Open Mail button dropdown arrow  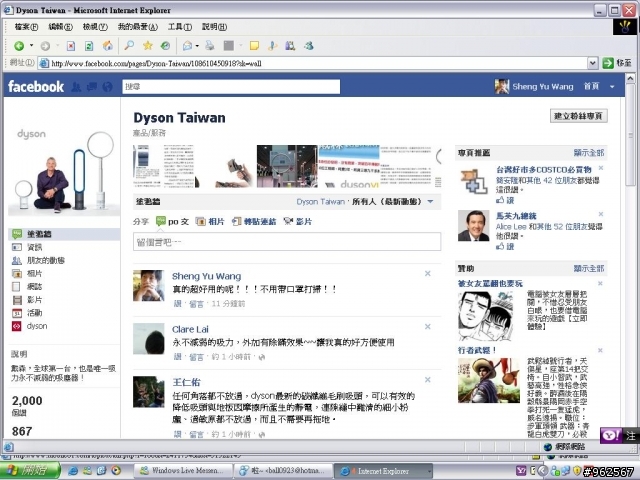coord(197,46)
